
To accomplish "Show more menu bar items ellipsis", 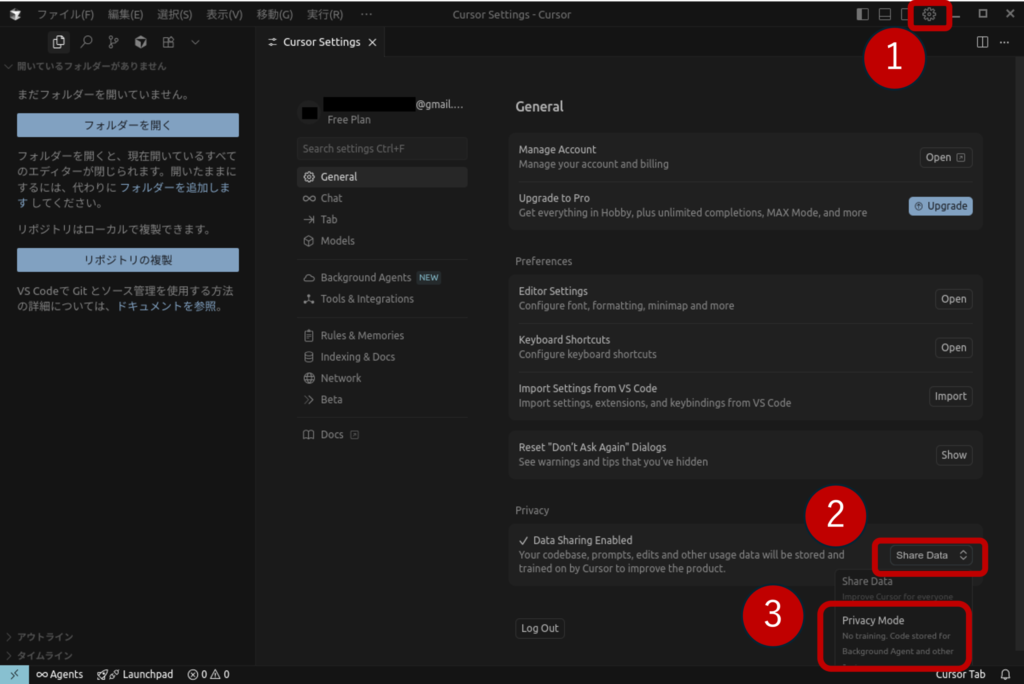I will point(366,14).
